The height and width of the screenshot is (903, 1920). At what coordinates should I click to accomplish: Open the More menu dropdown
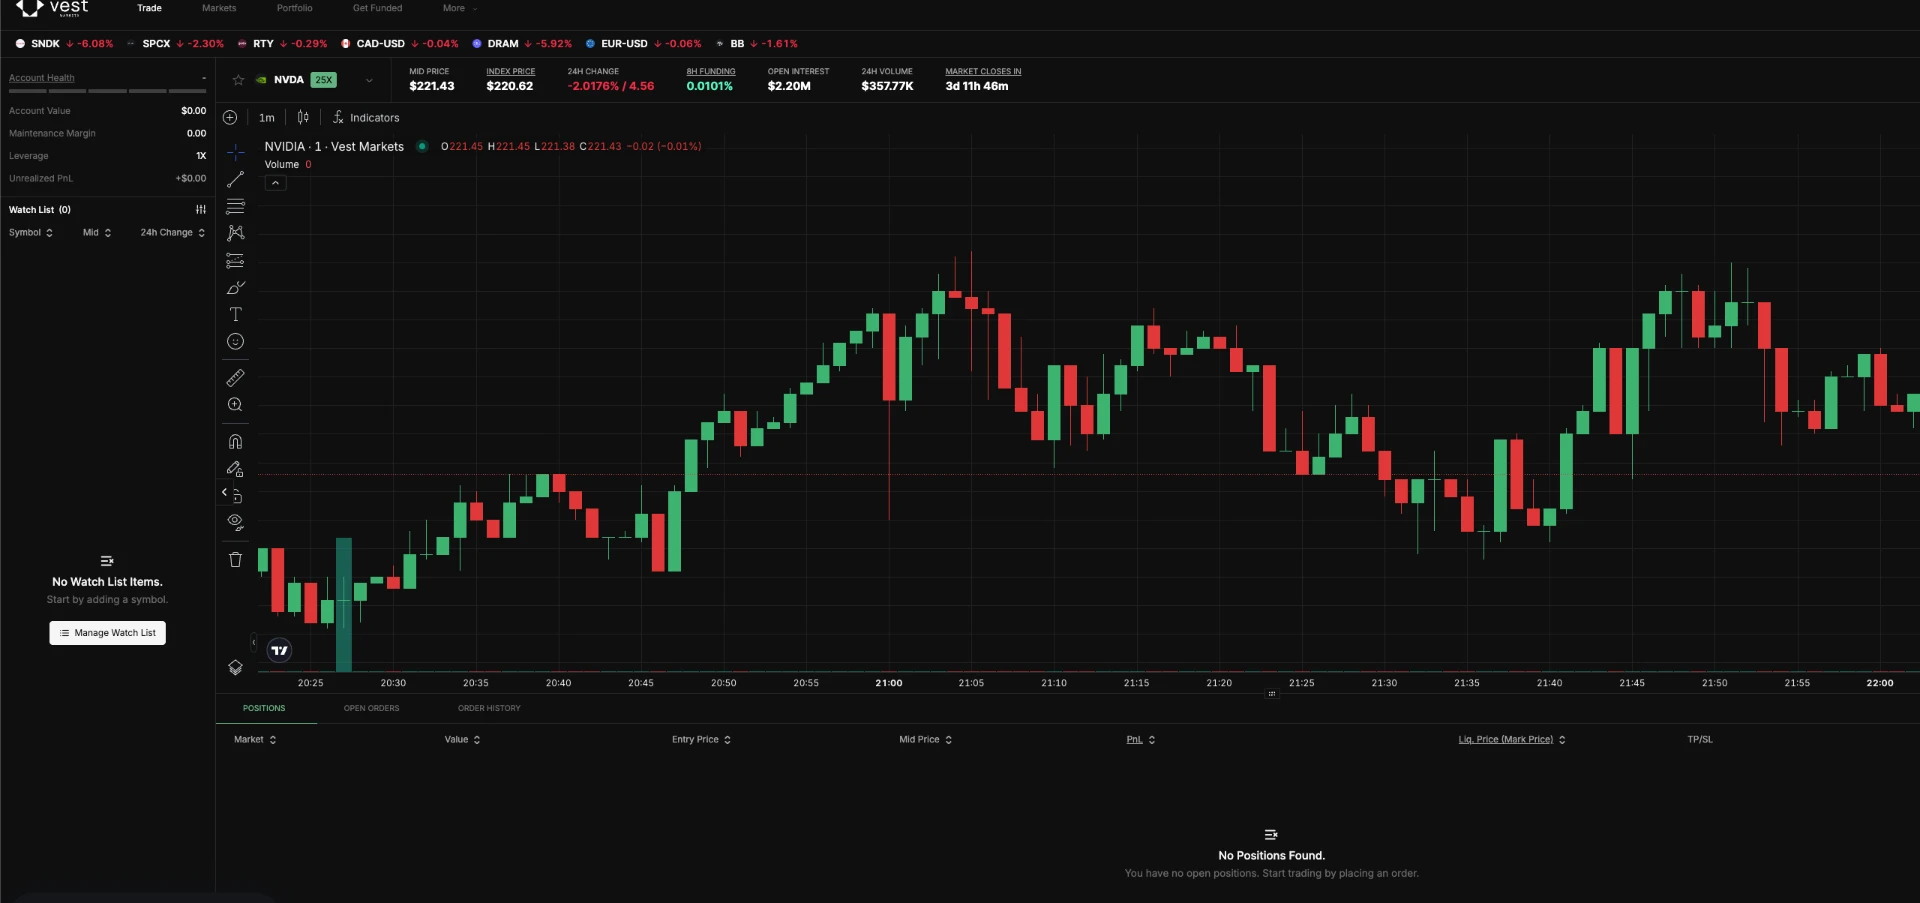pos(459,8)
